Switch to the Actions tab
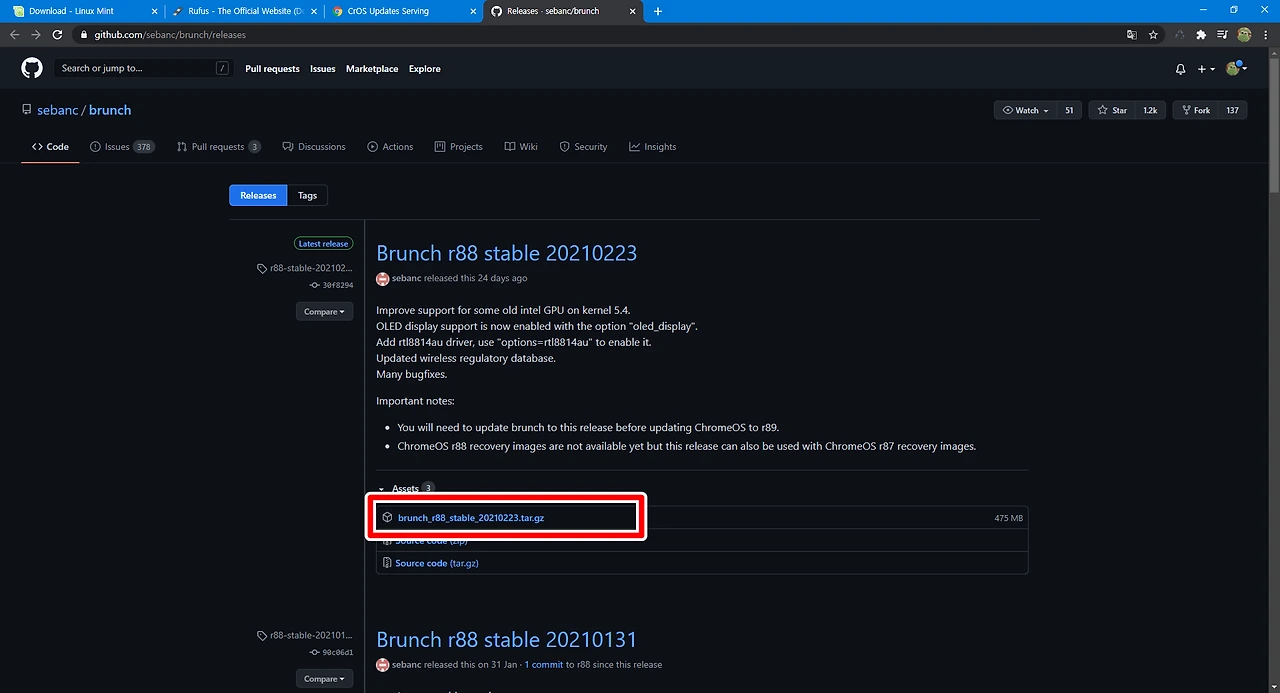 coord(390,146)
